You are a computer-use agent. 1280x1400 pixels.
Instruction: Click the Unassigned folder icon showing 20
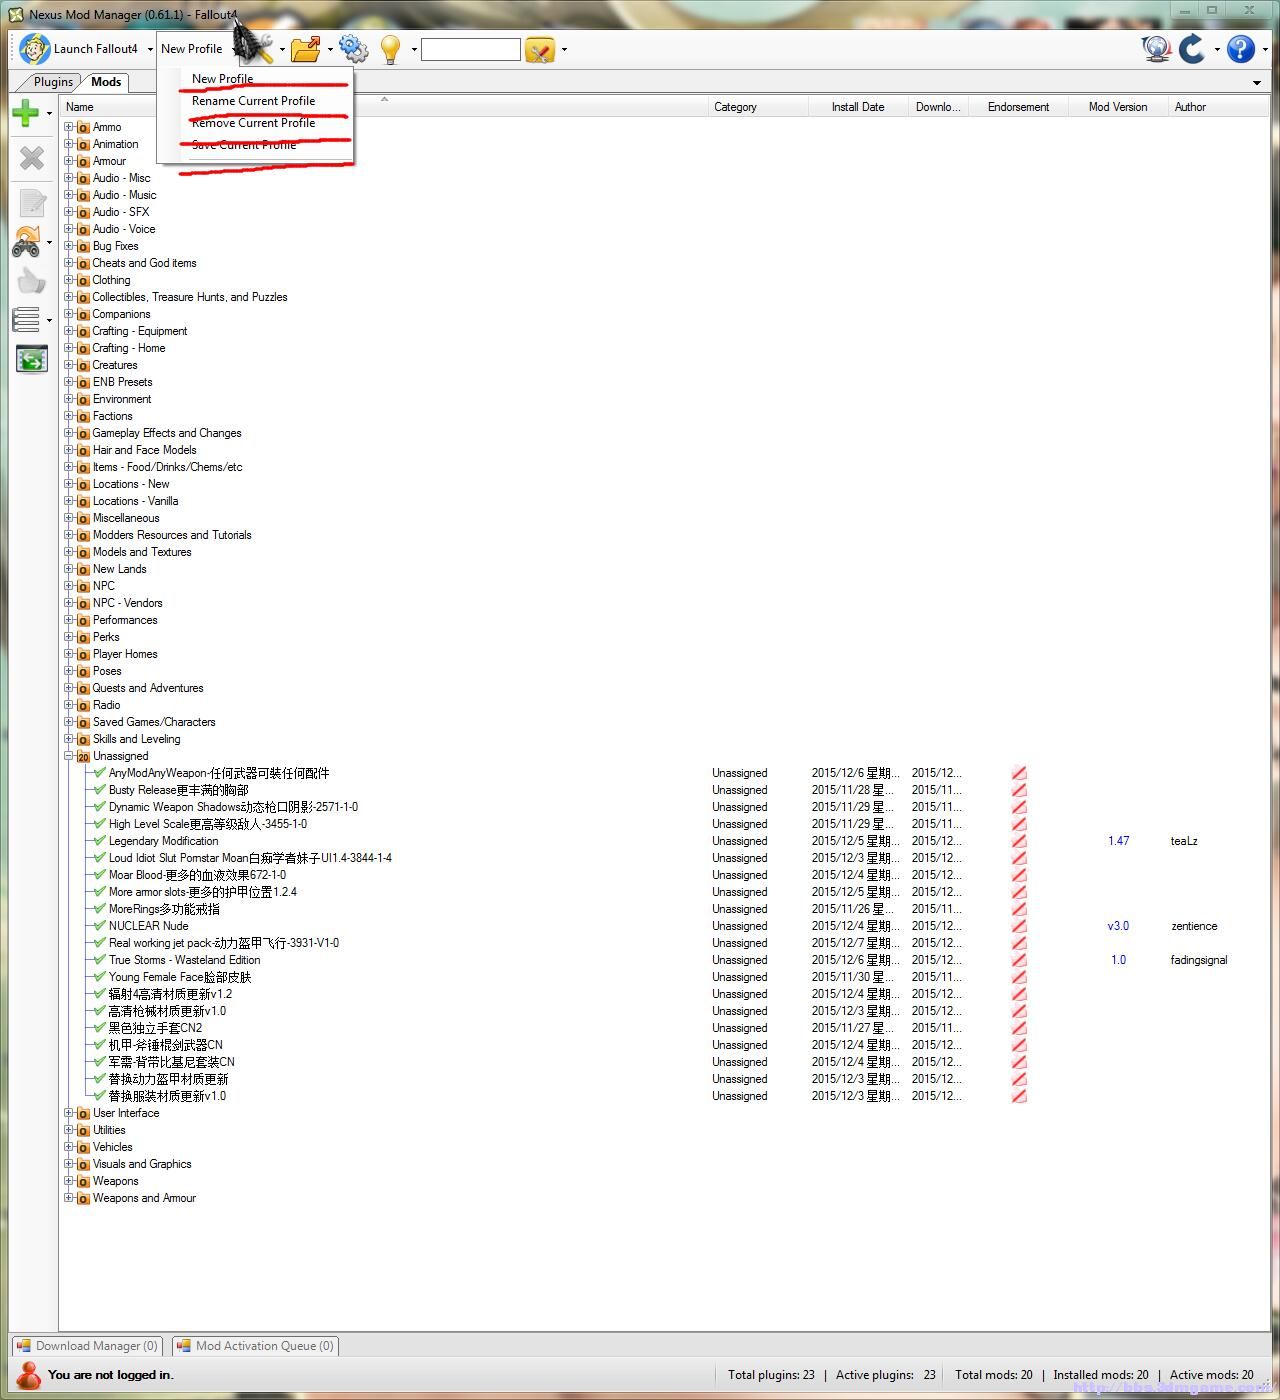coord(83,757)
